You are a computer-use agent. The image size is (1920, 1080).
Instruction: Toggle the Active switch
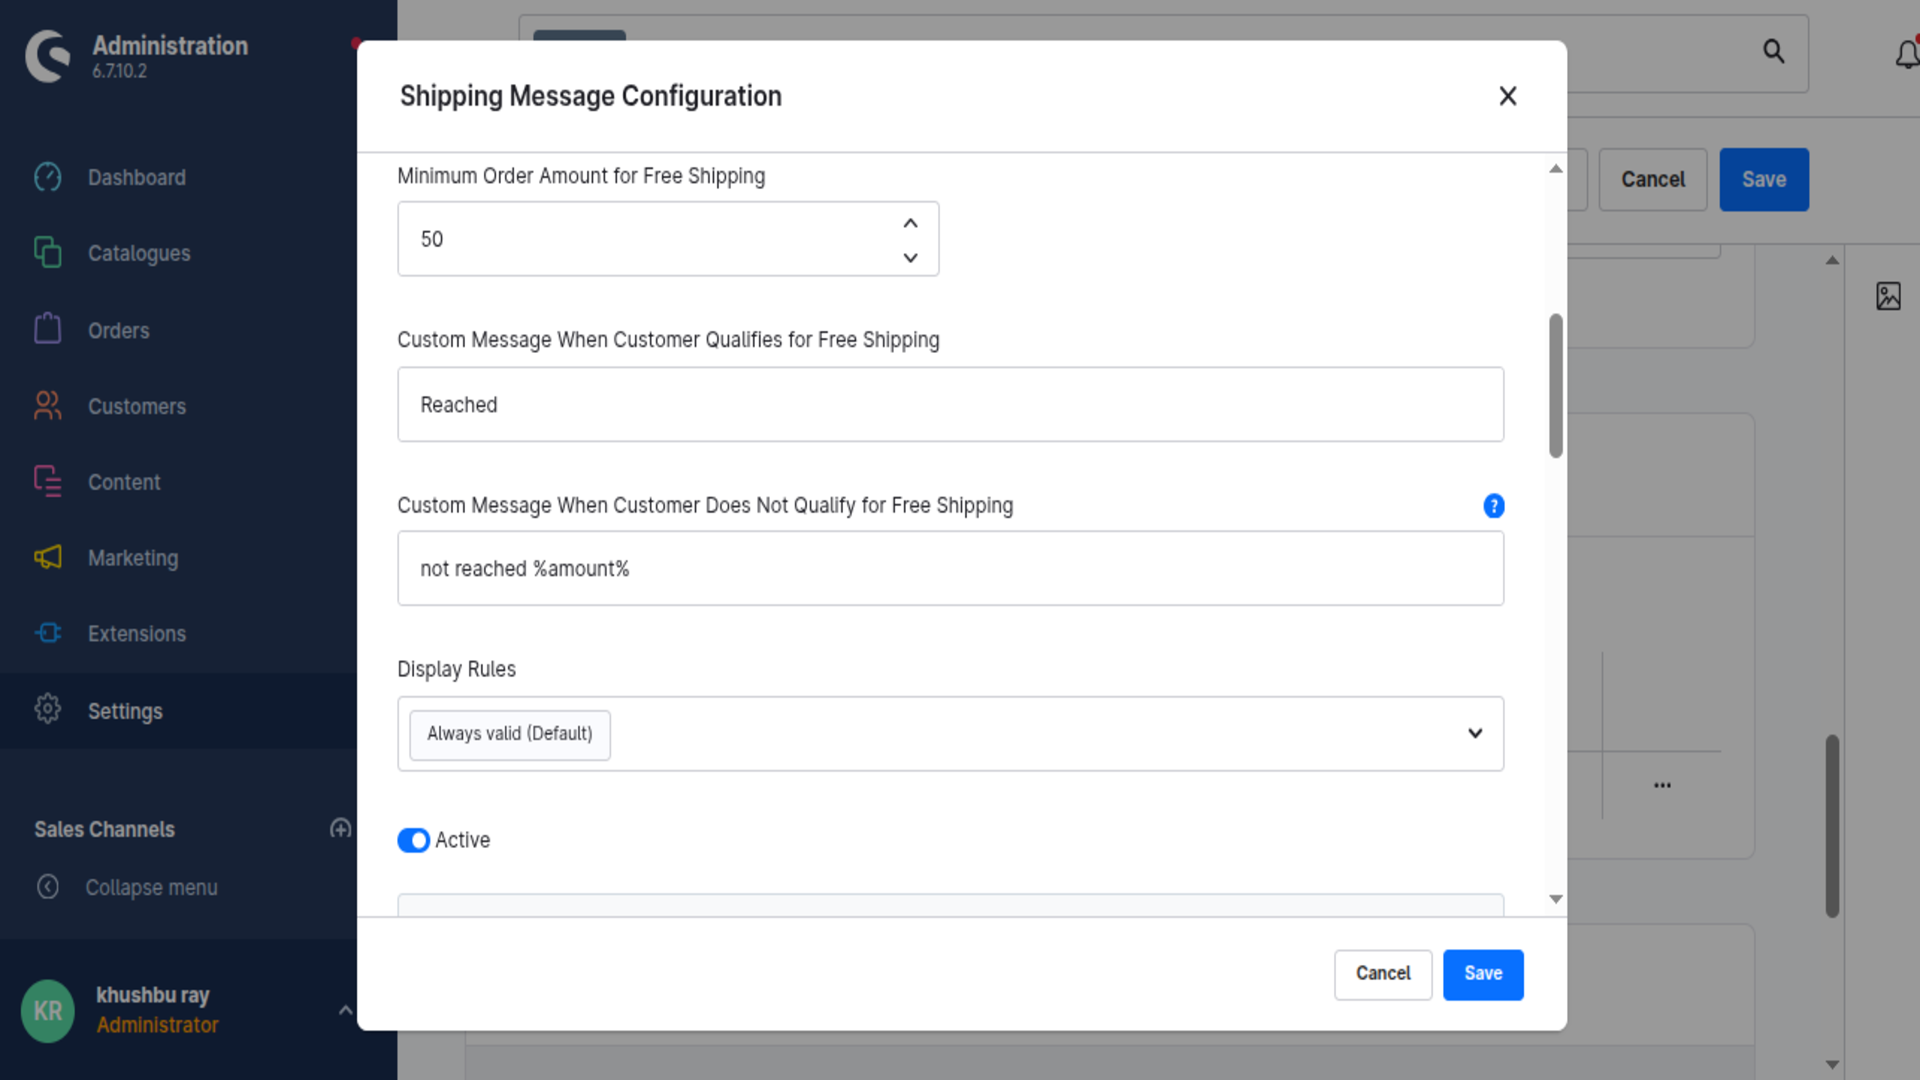tap(413, 840)
